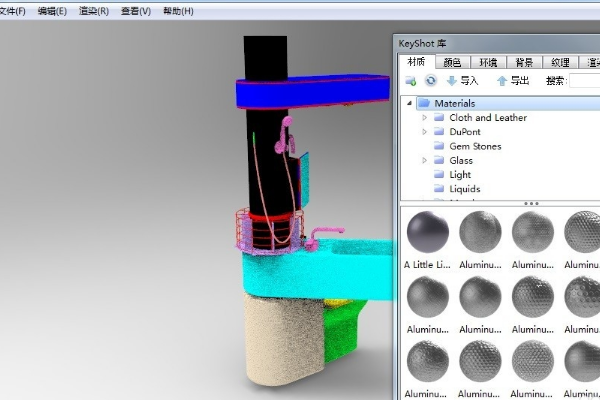Image resolution: width=600 pixels, height=400 pixels.
Task: Click the 导出 export arrow icon
Action: (x=502, y=81)
